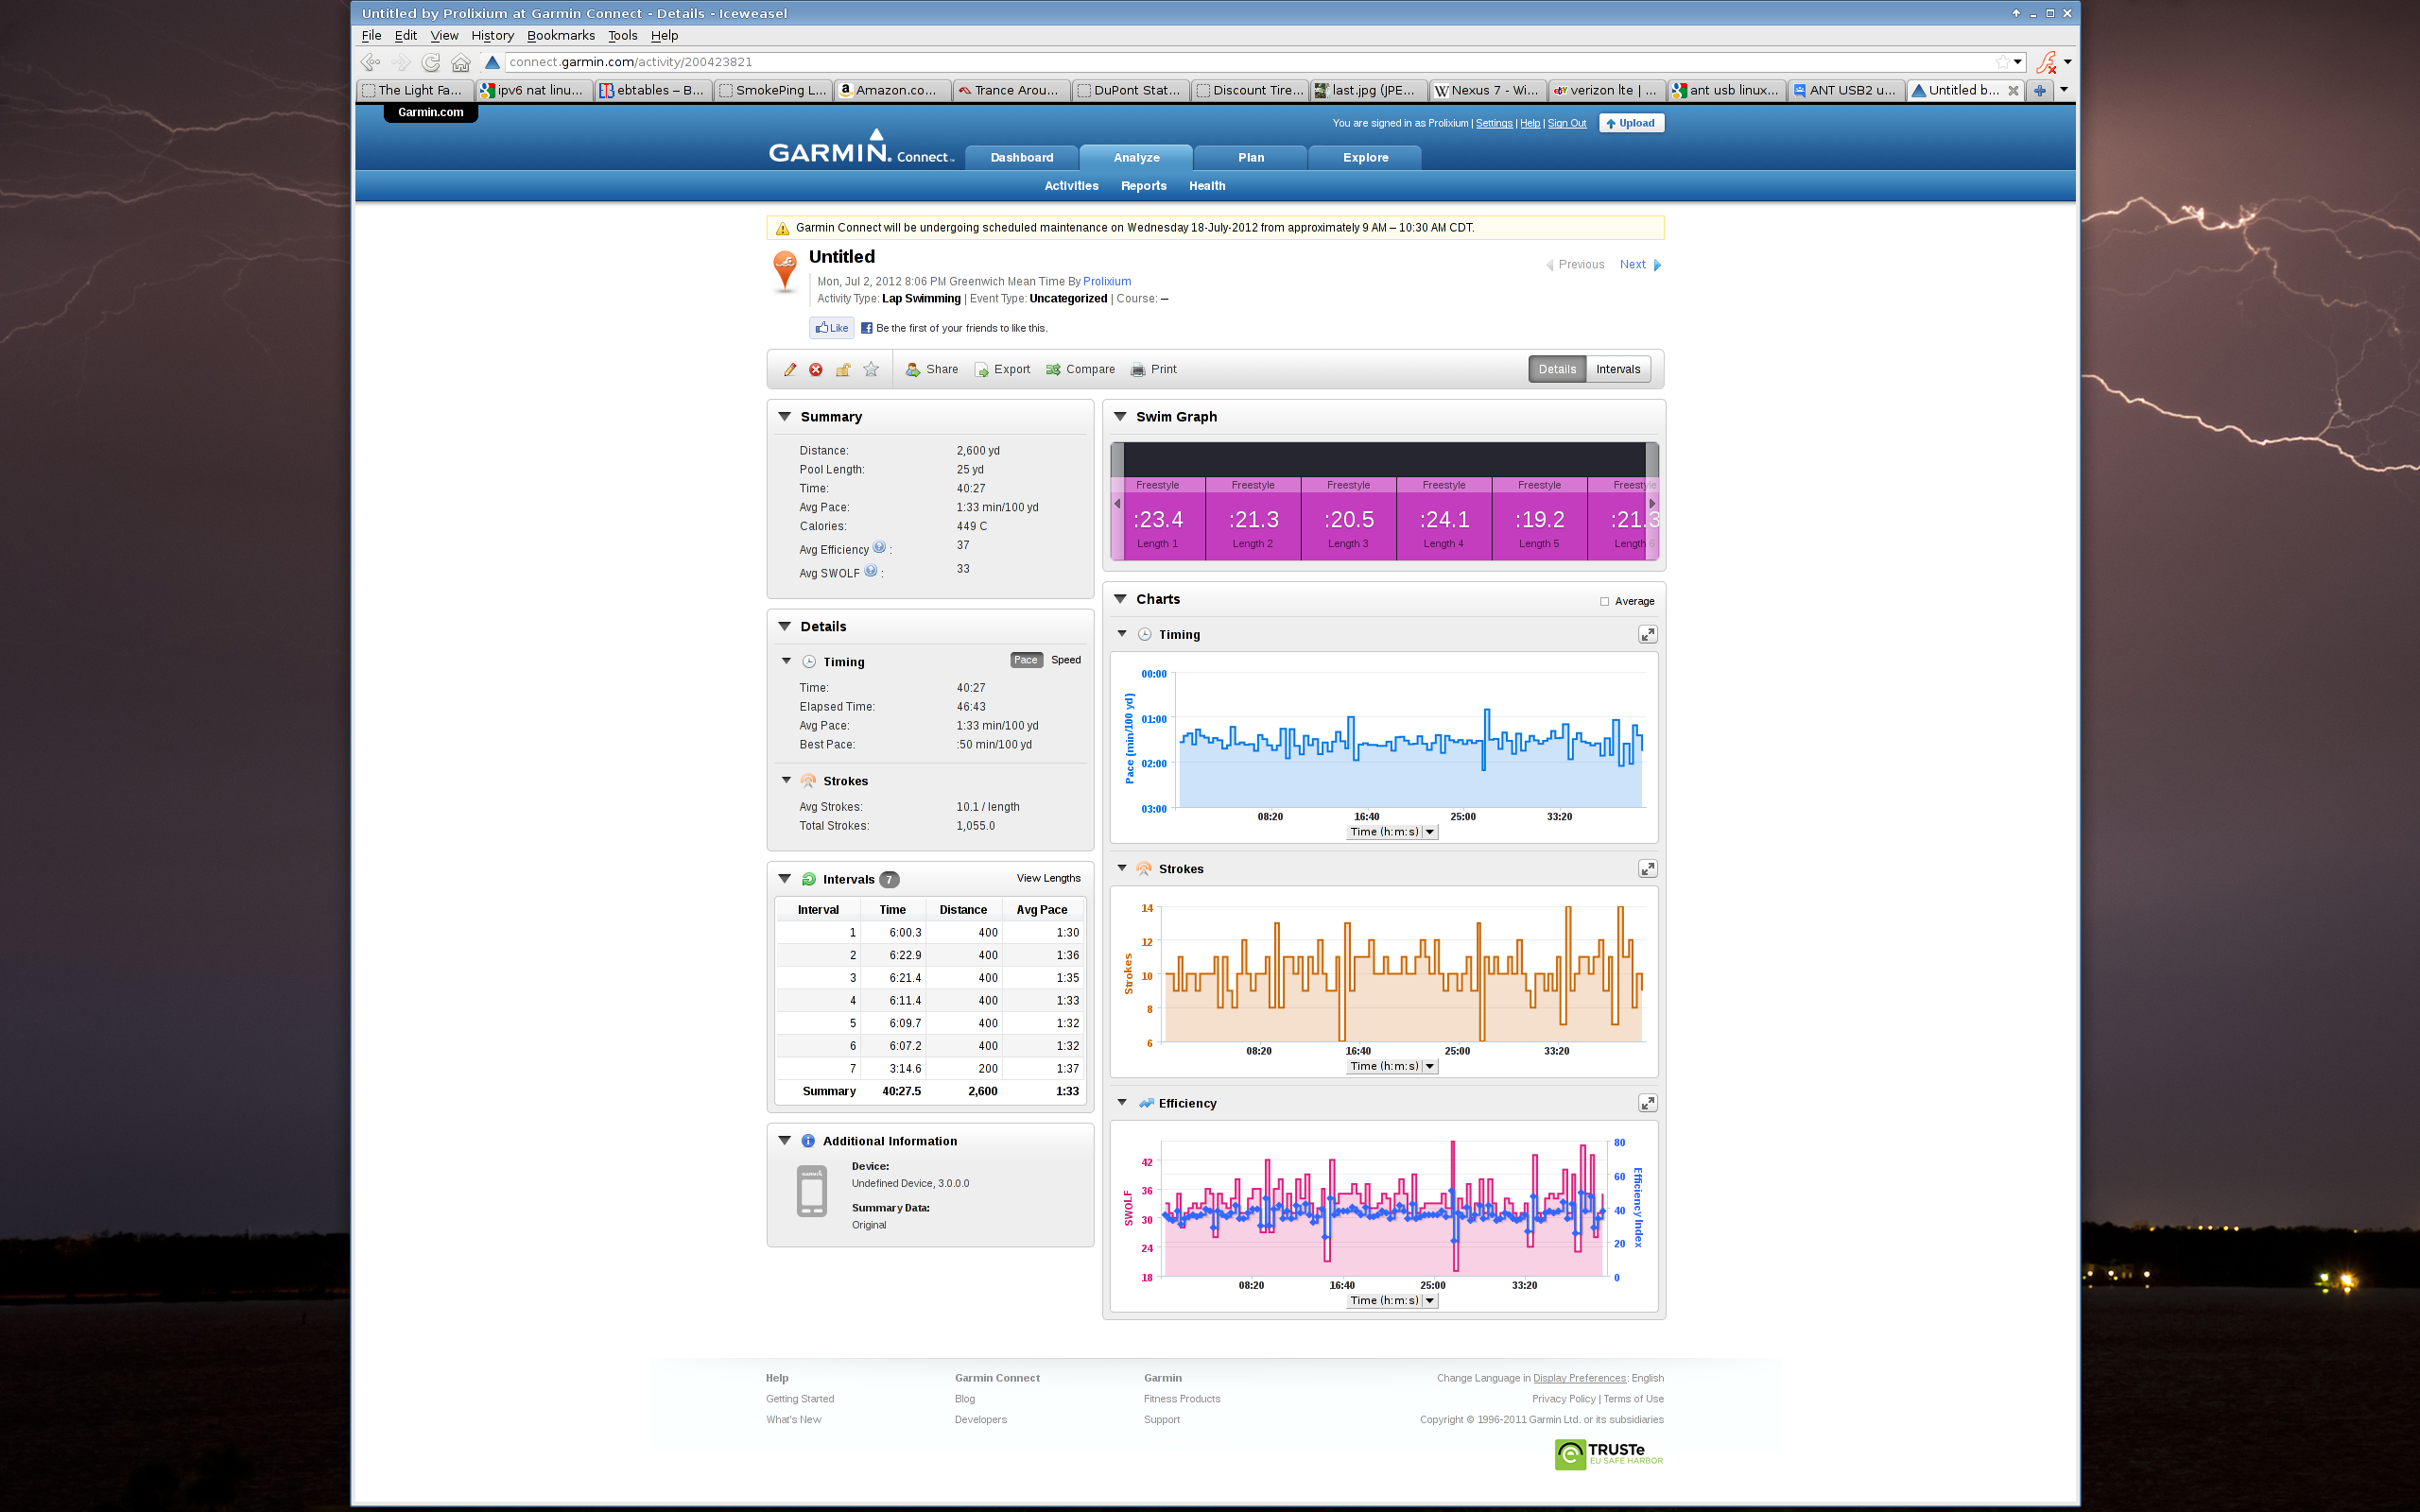2420x1512 pixels.
Task: Toggle the Average checkbox in Charts
Action: (1604, 601)
